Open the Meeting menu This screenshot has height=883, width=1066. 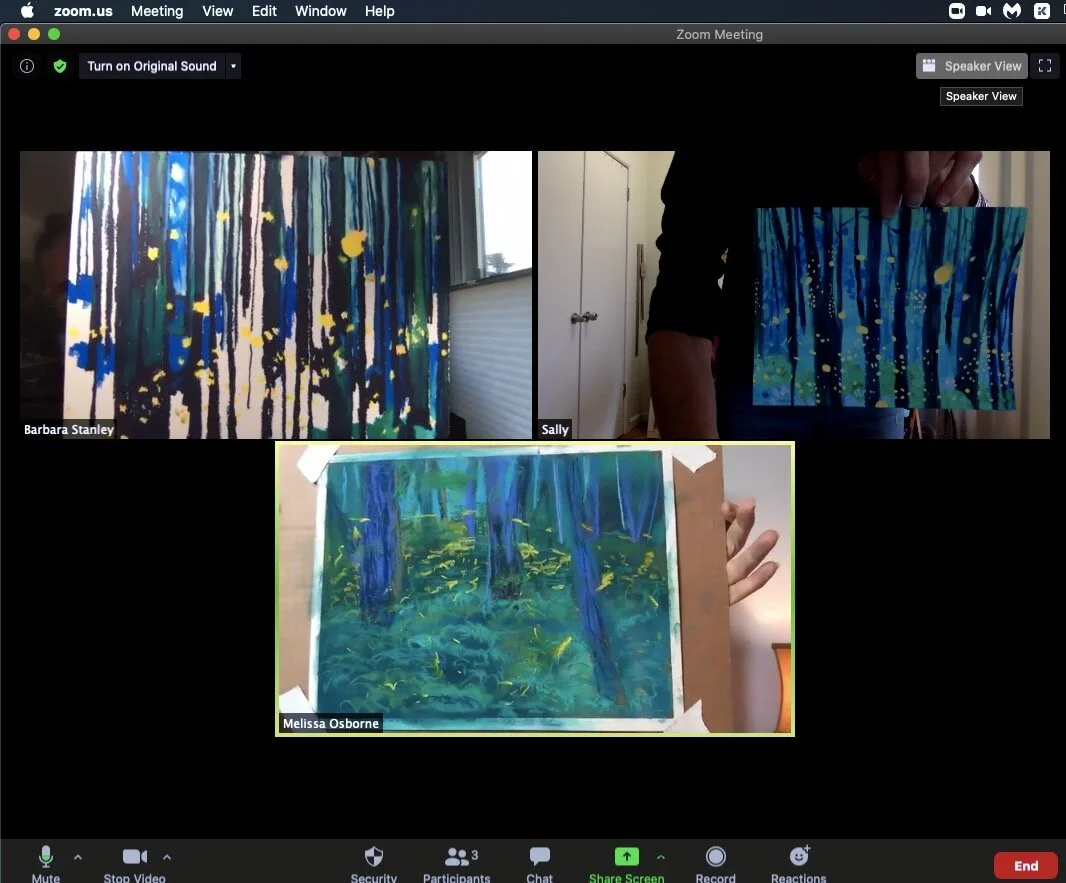157,11
